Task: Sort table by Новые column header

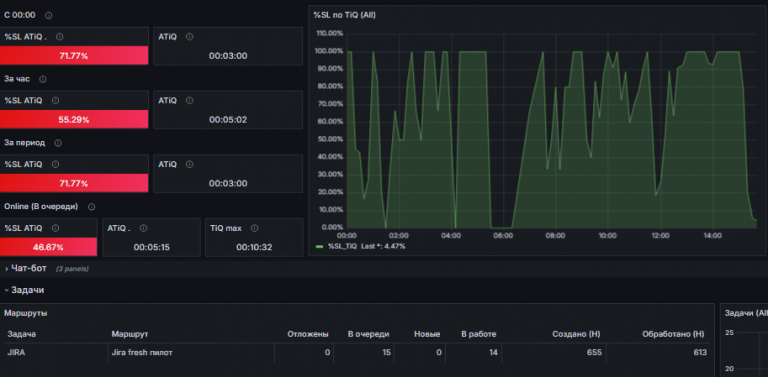Action: [x=427, y=334]
